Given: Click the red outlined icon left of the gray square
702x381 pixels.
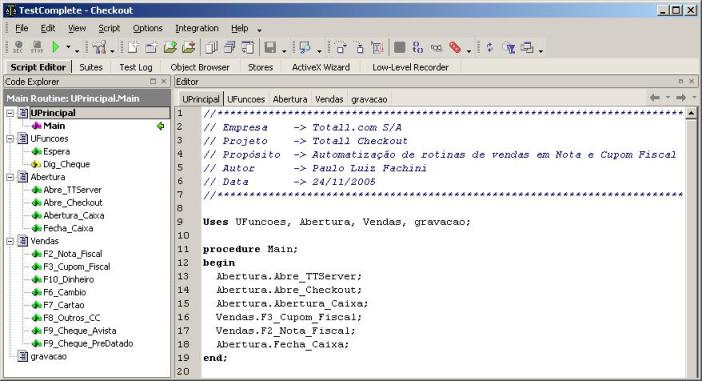Looking at the screenshot, I should coord(377,47).
